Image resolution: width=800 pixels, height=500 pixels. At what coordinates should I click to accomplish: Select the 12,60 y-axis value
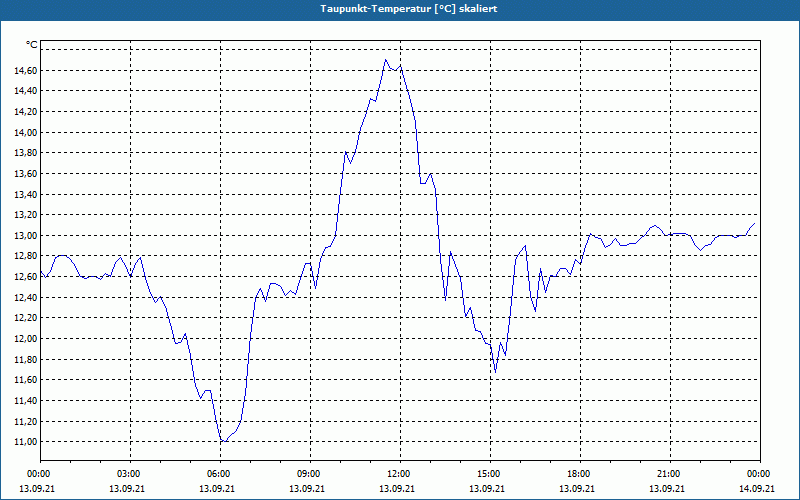[26, 277]
